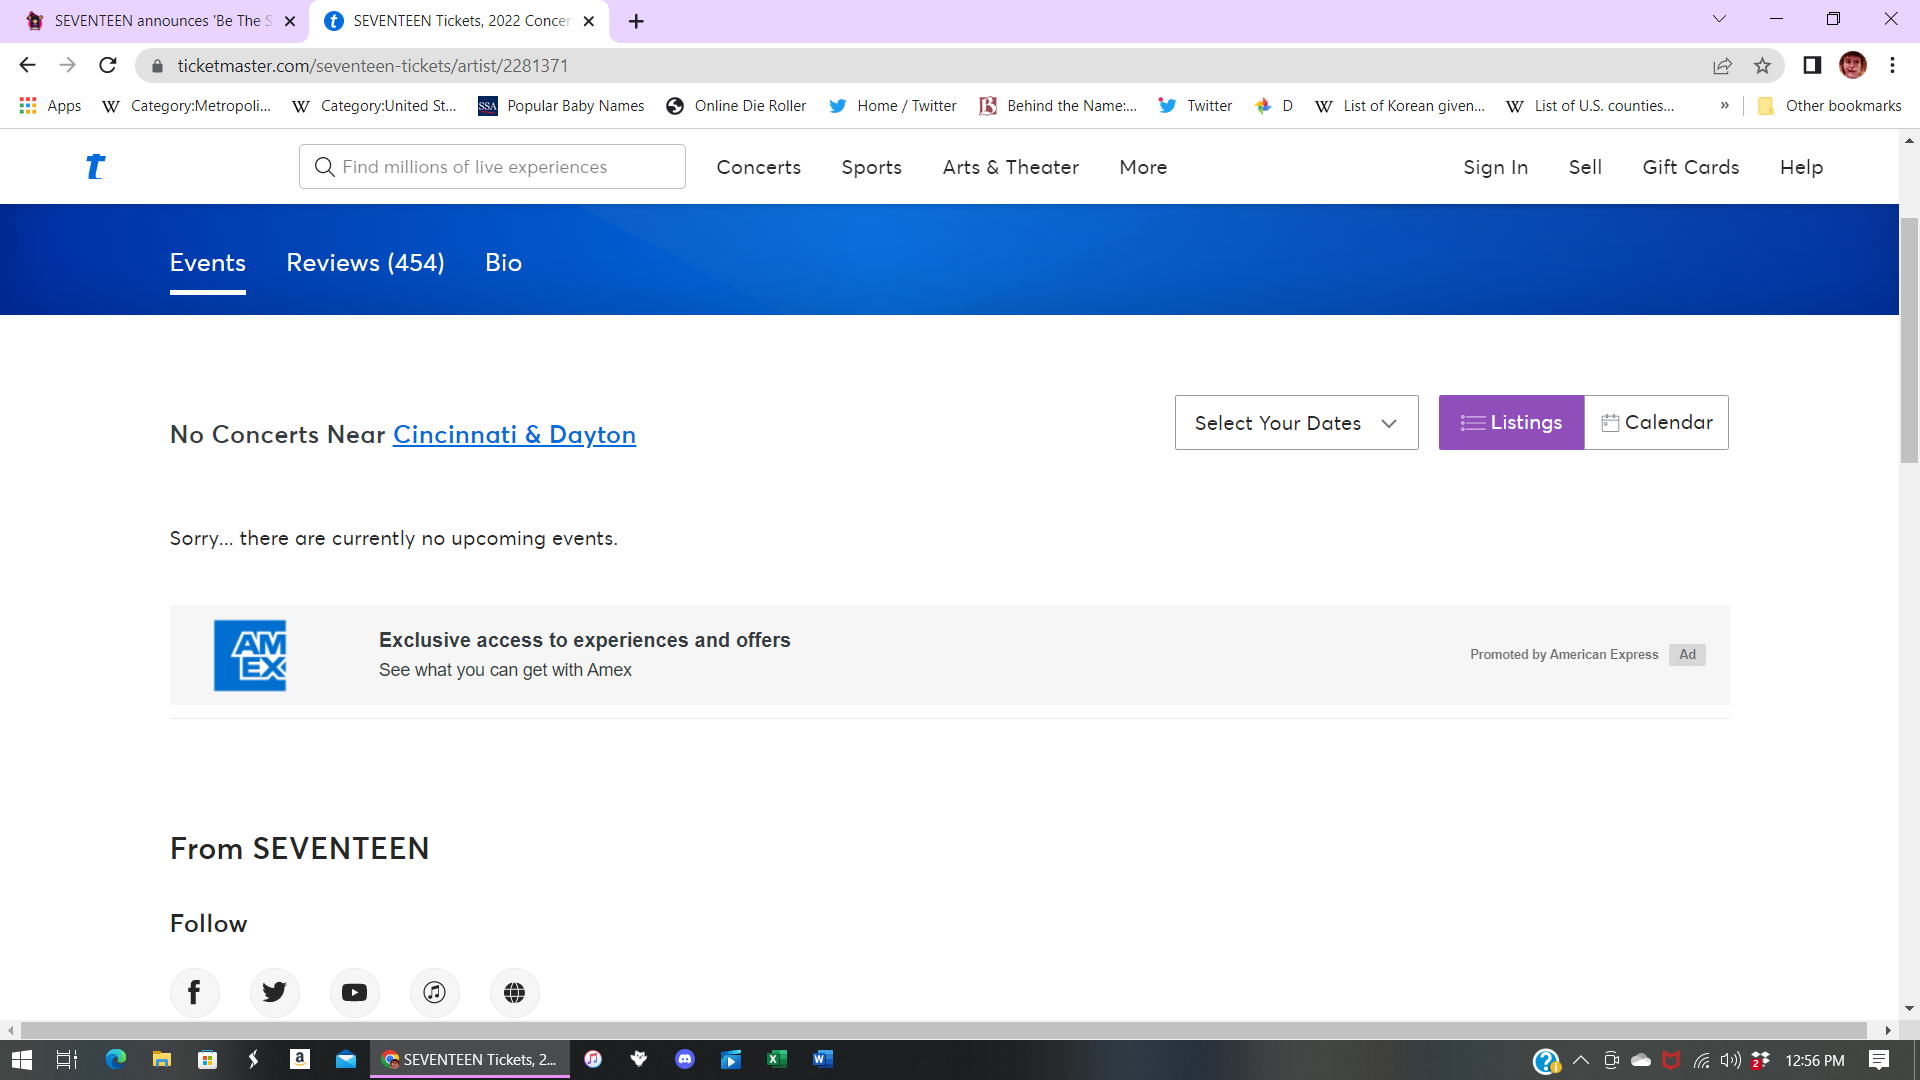View site information lock icon
The height and width of the screenshot is (1080, 1920).
[156, 66]
